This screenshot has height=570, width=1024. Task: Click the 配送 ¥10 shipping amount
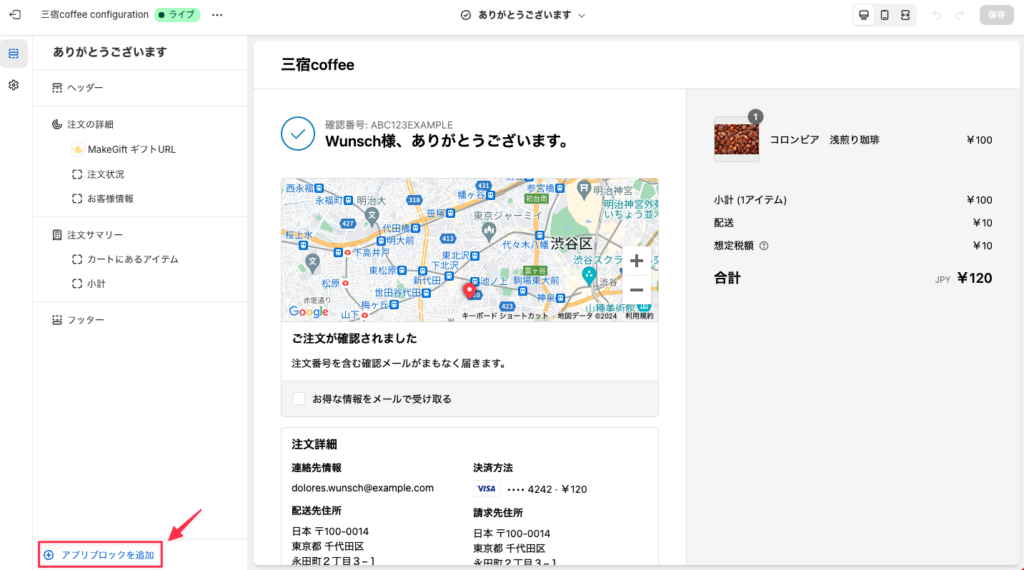pos(982,223)
